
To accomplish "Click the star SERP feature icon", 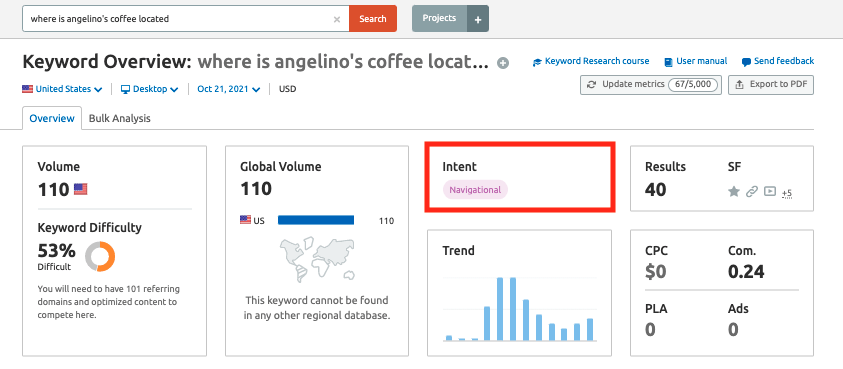I will tap(734, 191).
